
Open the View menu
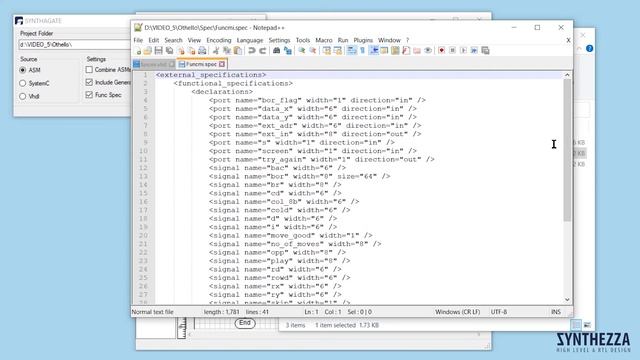pyautogui.click(x=194, y=40)
